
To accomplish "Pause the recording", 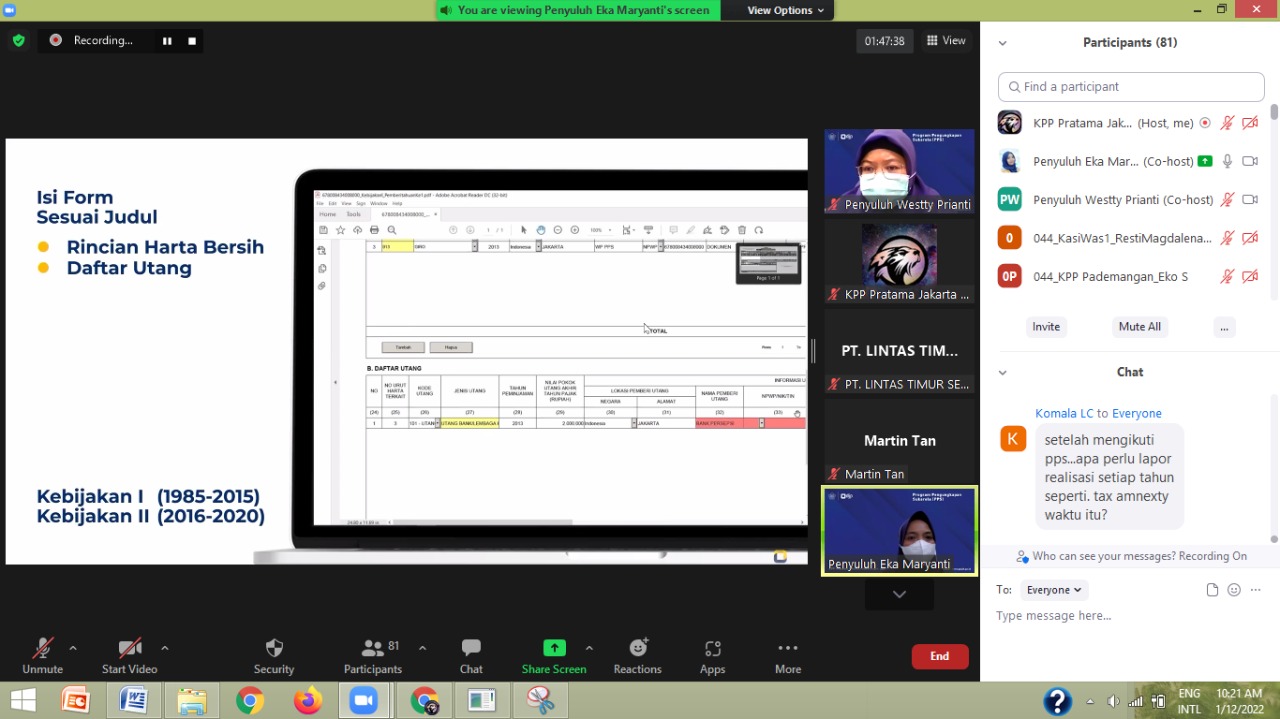I will pos(167,41).
